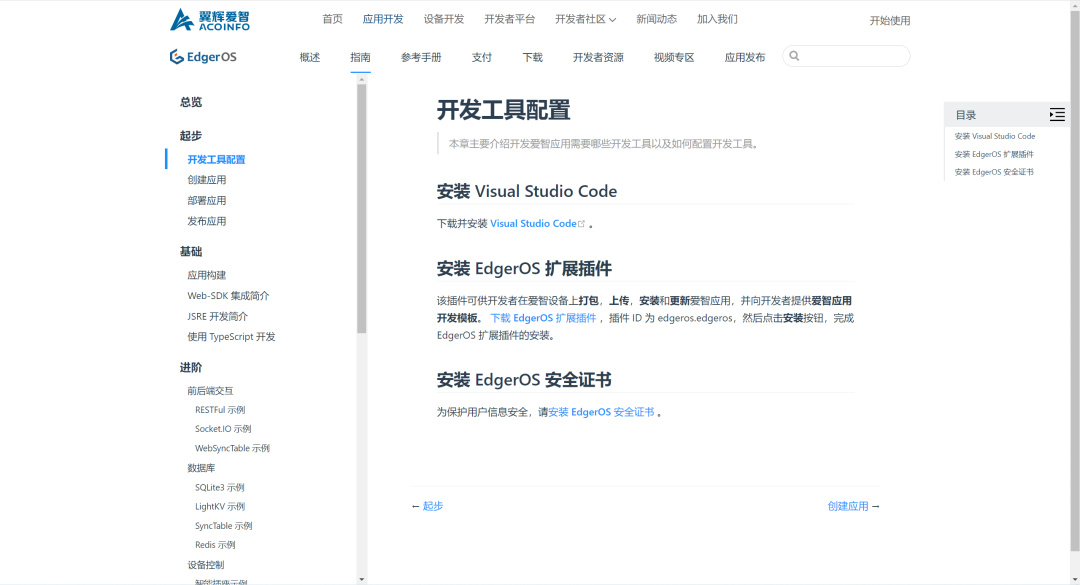
Task: Switch to the 应用发布 tab
Action: pos(745,57)
